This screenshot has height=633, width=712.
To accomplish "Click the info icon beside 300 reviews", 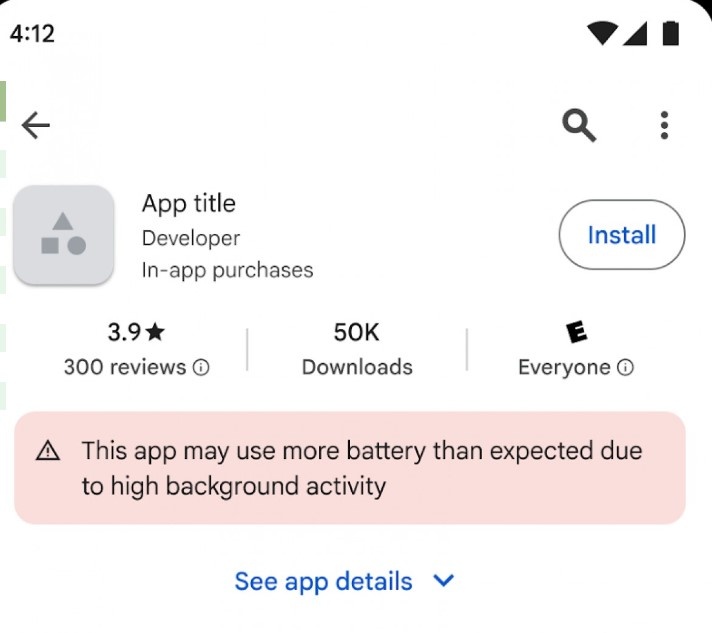I will pyautogui.click(x=201, y=367).
